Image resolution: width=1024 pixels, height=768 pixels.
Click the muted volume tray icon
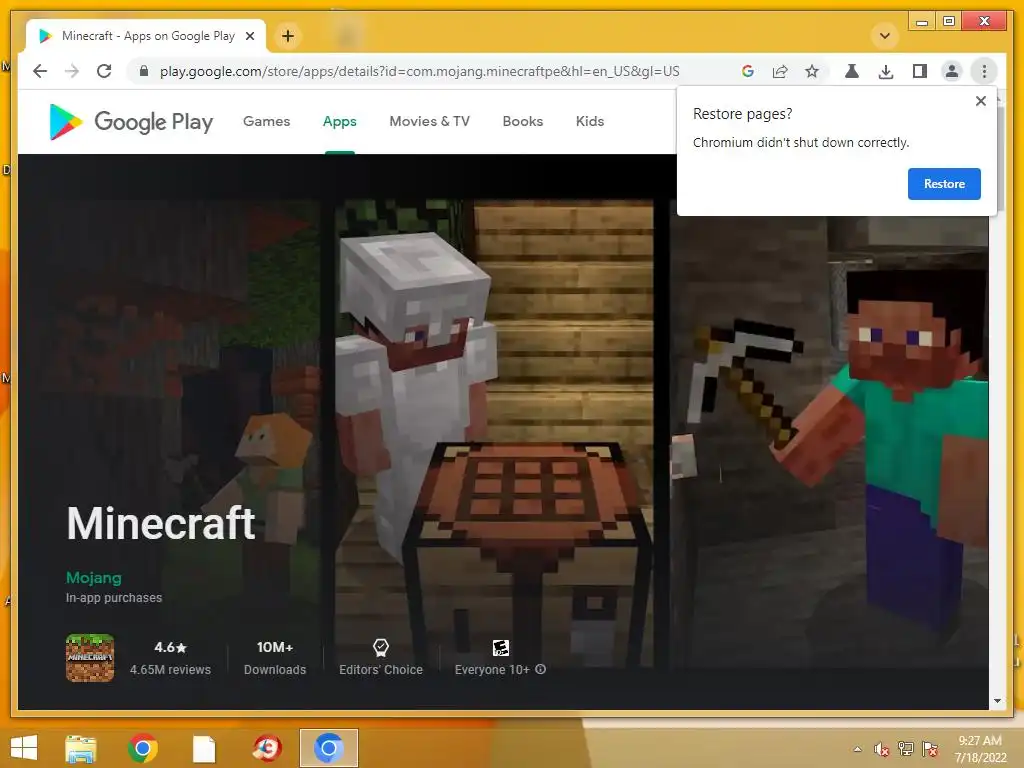[881, 749]
